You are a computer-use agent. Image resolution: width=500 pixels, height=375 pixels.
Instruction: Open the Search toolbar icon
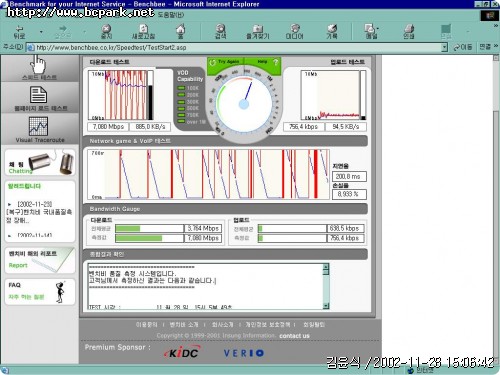tap(220, 29)
